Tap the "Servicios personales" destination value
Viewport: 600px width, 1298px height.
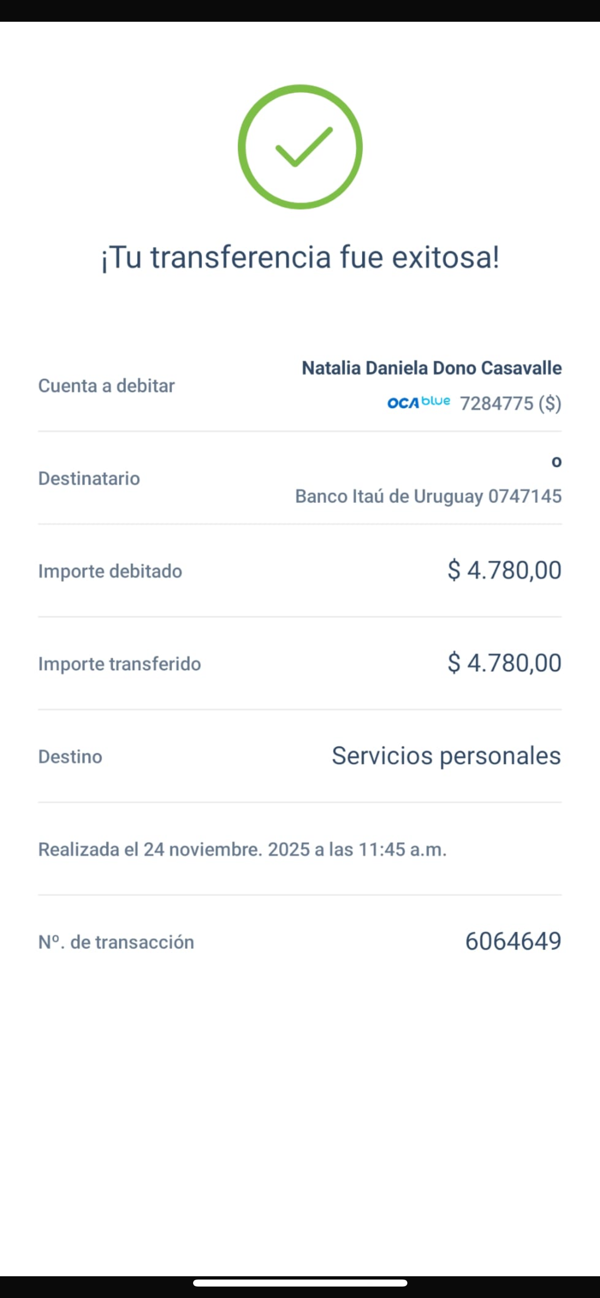tap(446, 756)
